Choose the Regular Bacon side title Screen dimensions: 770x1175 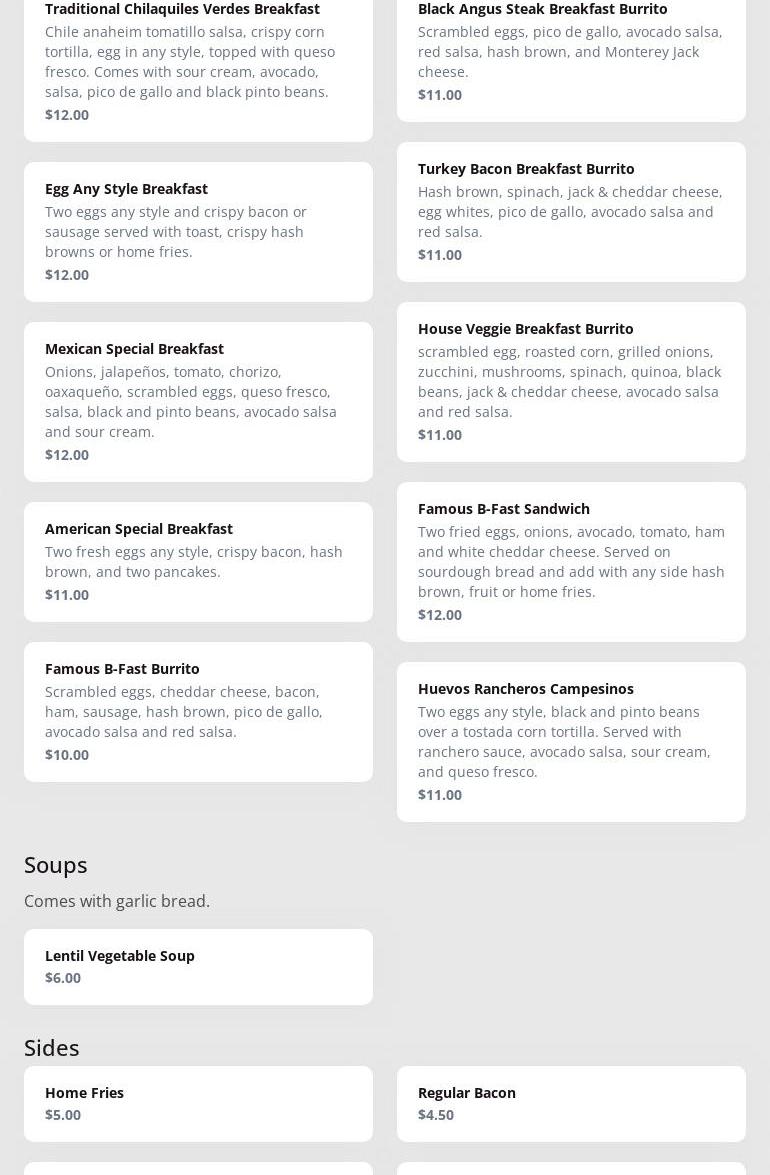[467, 1092]
